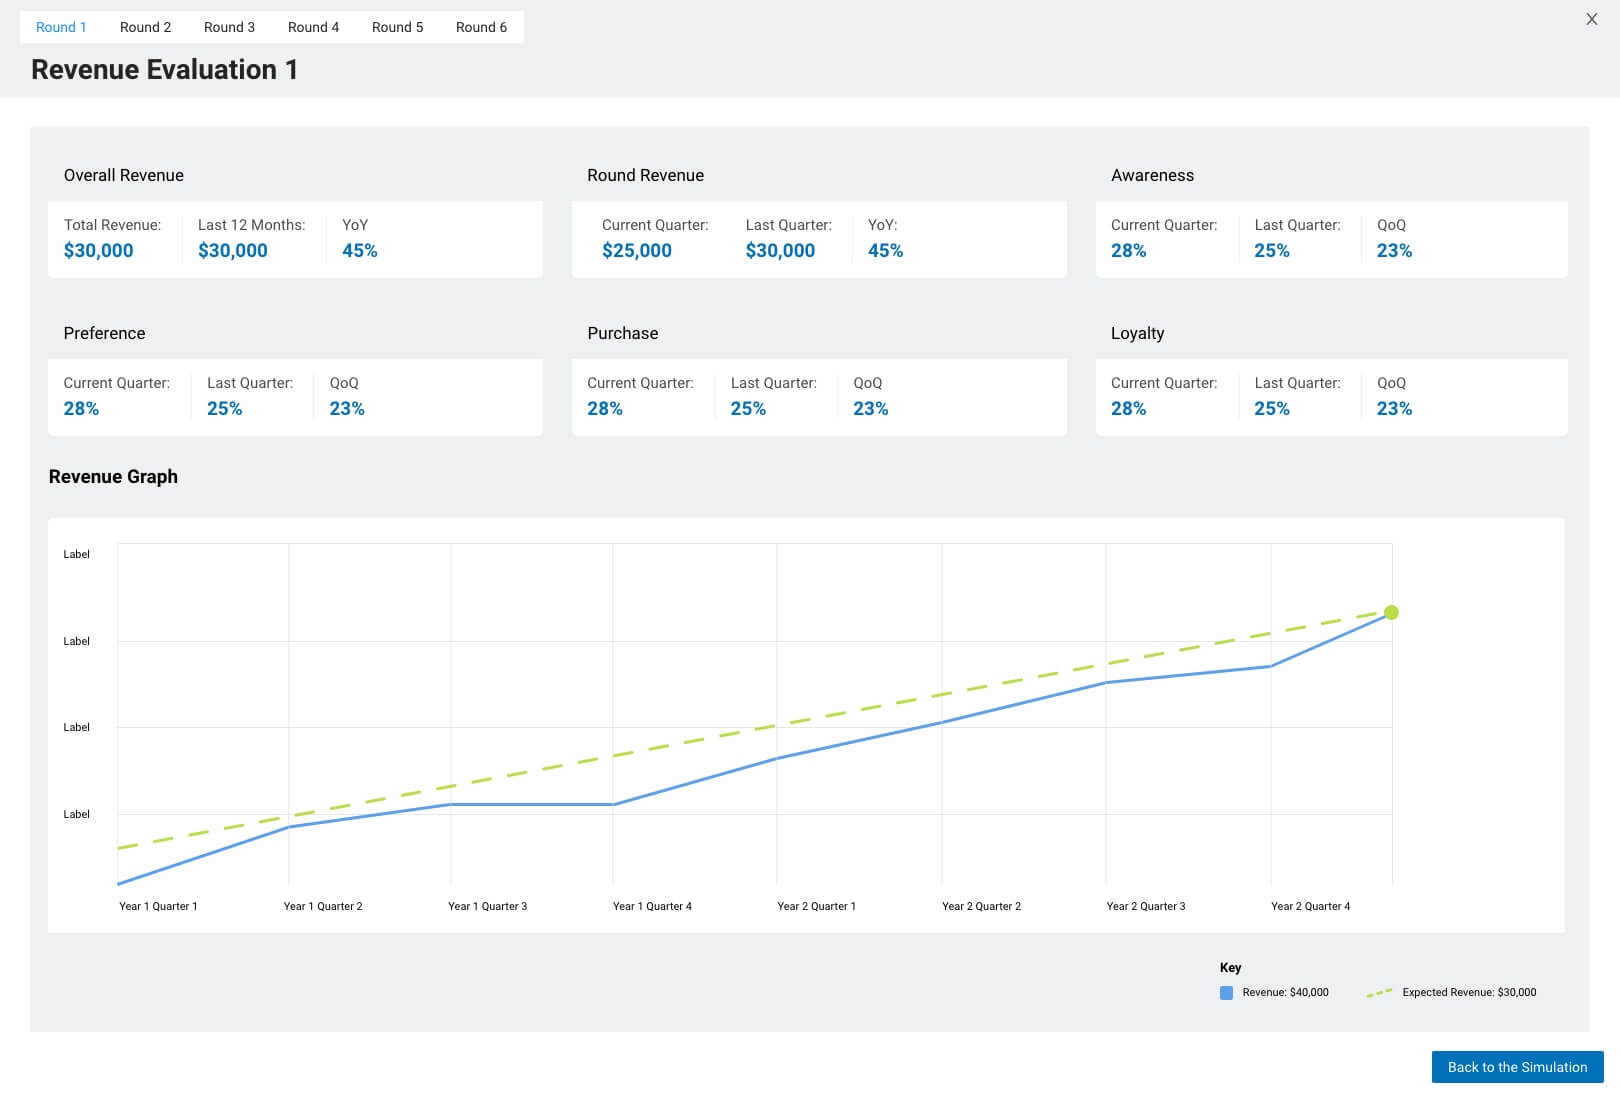The height and width of the screenshot is (1099, 1620).
Task: Click the green endpoint marker on graph
Action: click(1391, 612)
